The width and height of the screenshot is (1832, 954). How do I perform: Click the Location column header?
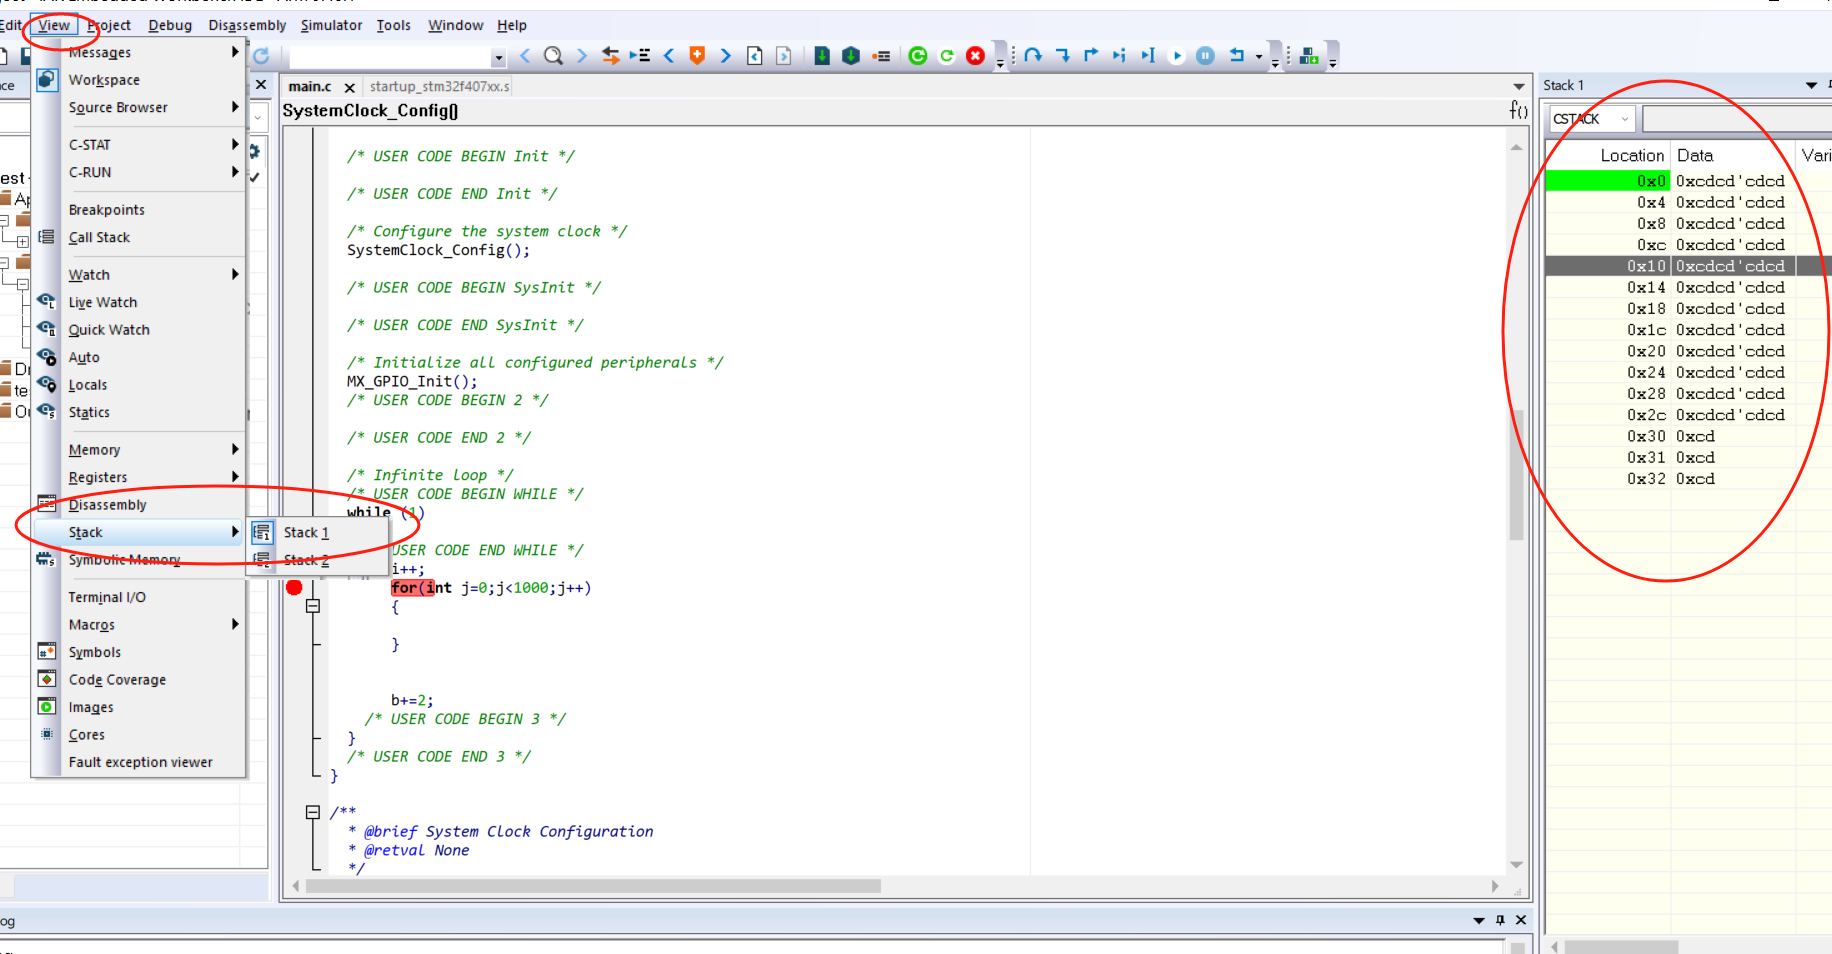pyautogui.click(x=1608, y=155)
